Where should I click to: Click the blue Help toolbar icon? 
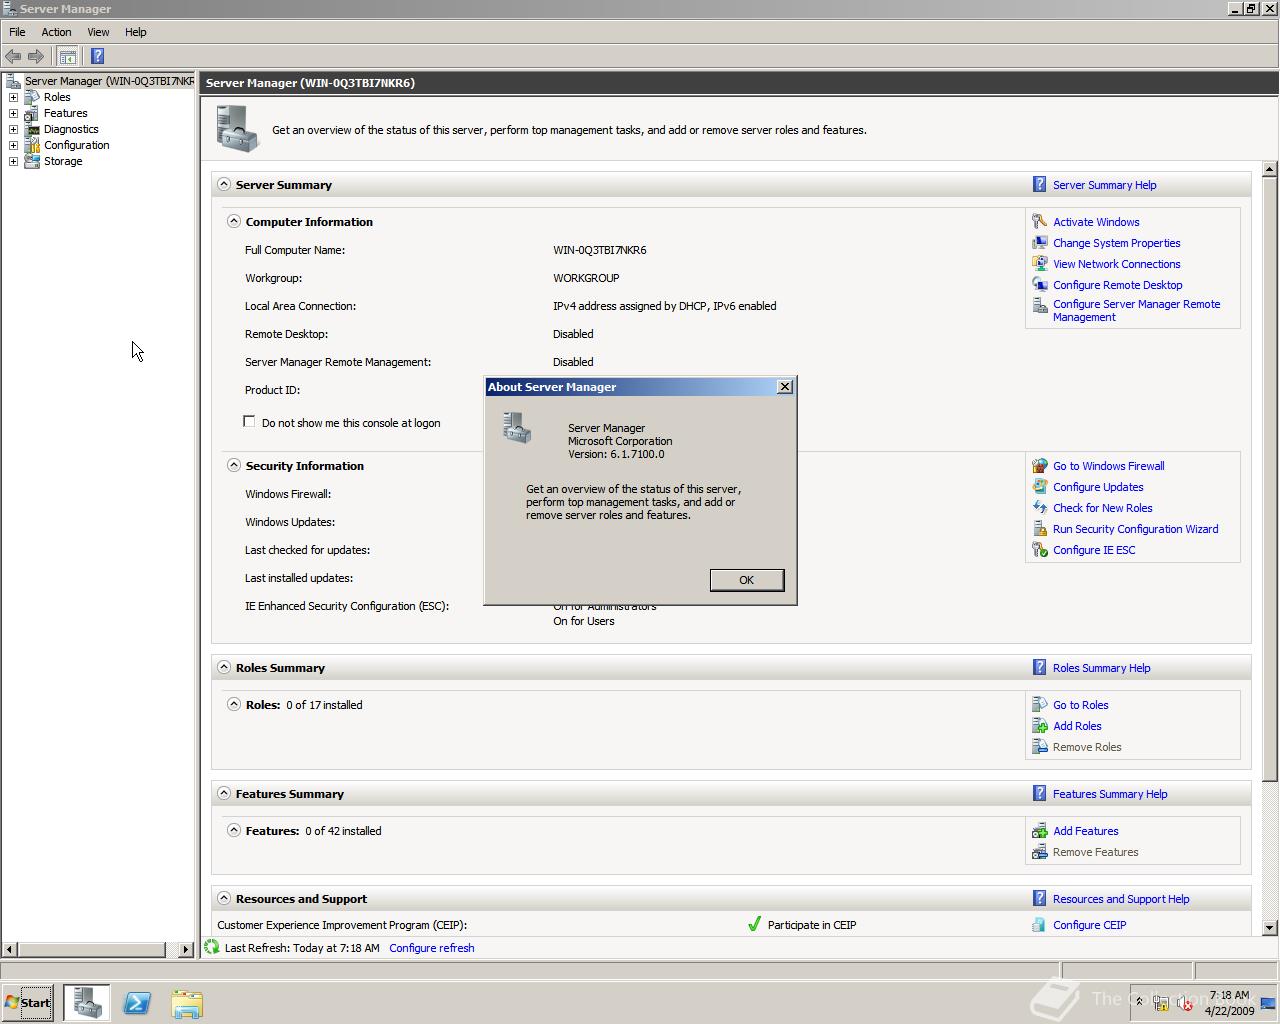tap(97, 56)
